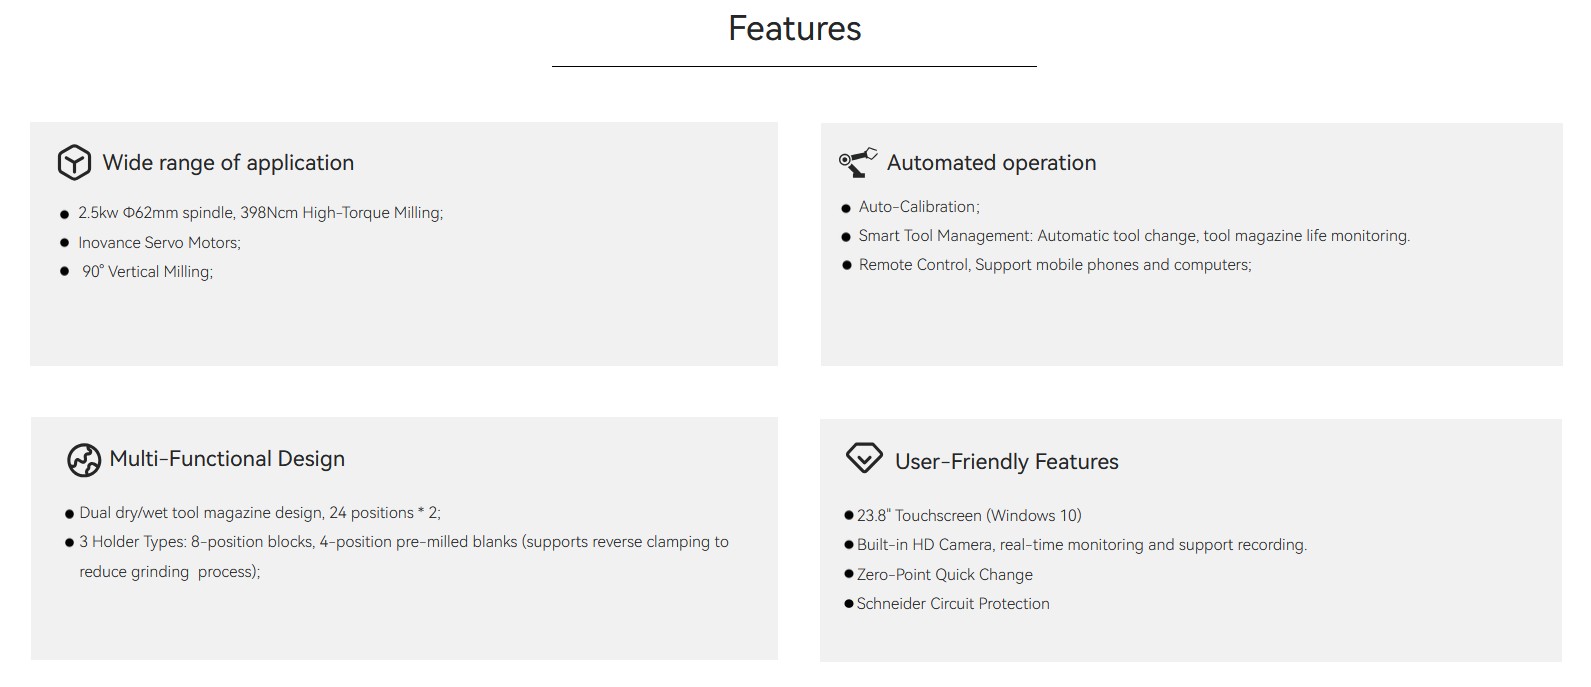Click the Multi-Functional Design heading

[227, 459]
